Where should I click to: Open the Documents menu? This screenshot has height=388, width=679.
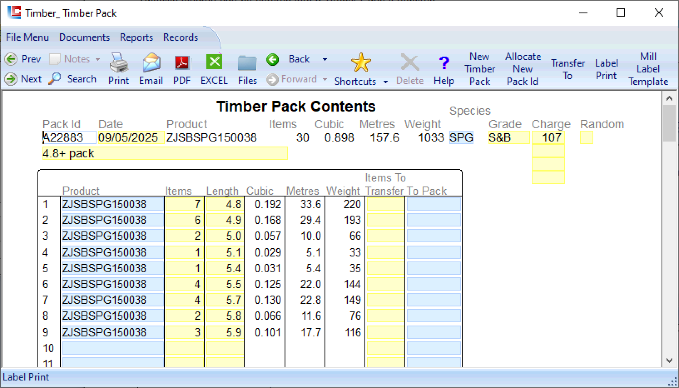(x=84, y=37)
